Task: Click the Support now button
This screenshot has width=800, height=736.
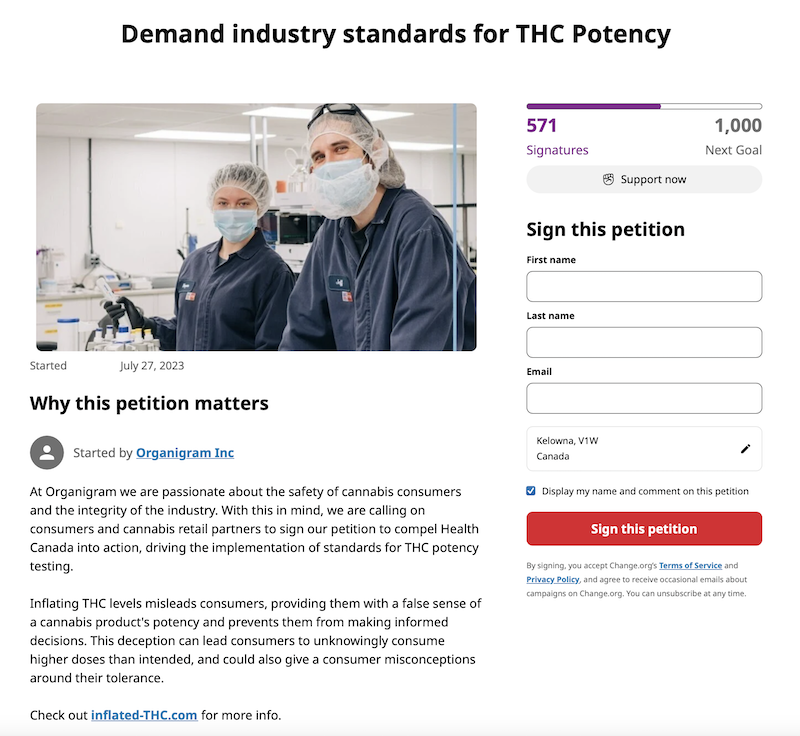Action: (644, 180)
